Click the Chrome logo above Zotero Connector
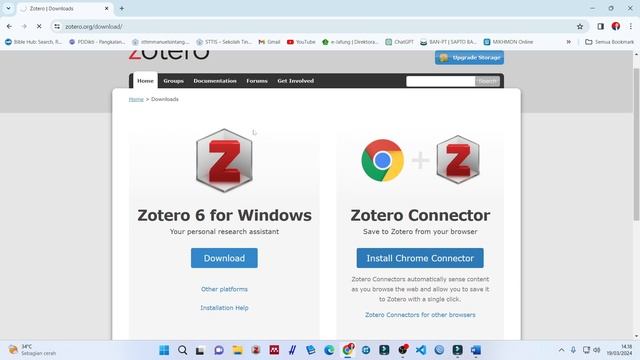The image size is (640, 360). point(382,160)
